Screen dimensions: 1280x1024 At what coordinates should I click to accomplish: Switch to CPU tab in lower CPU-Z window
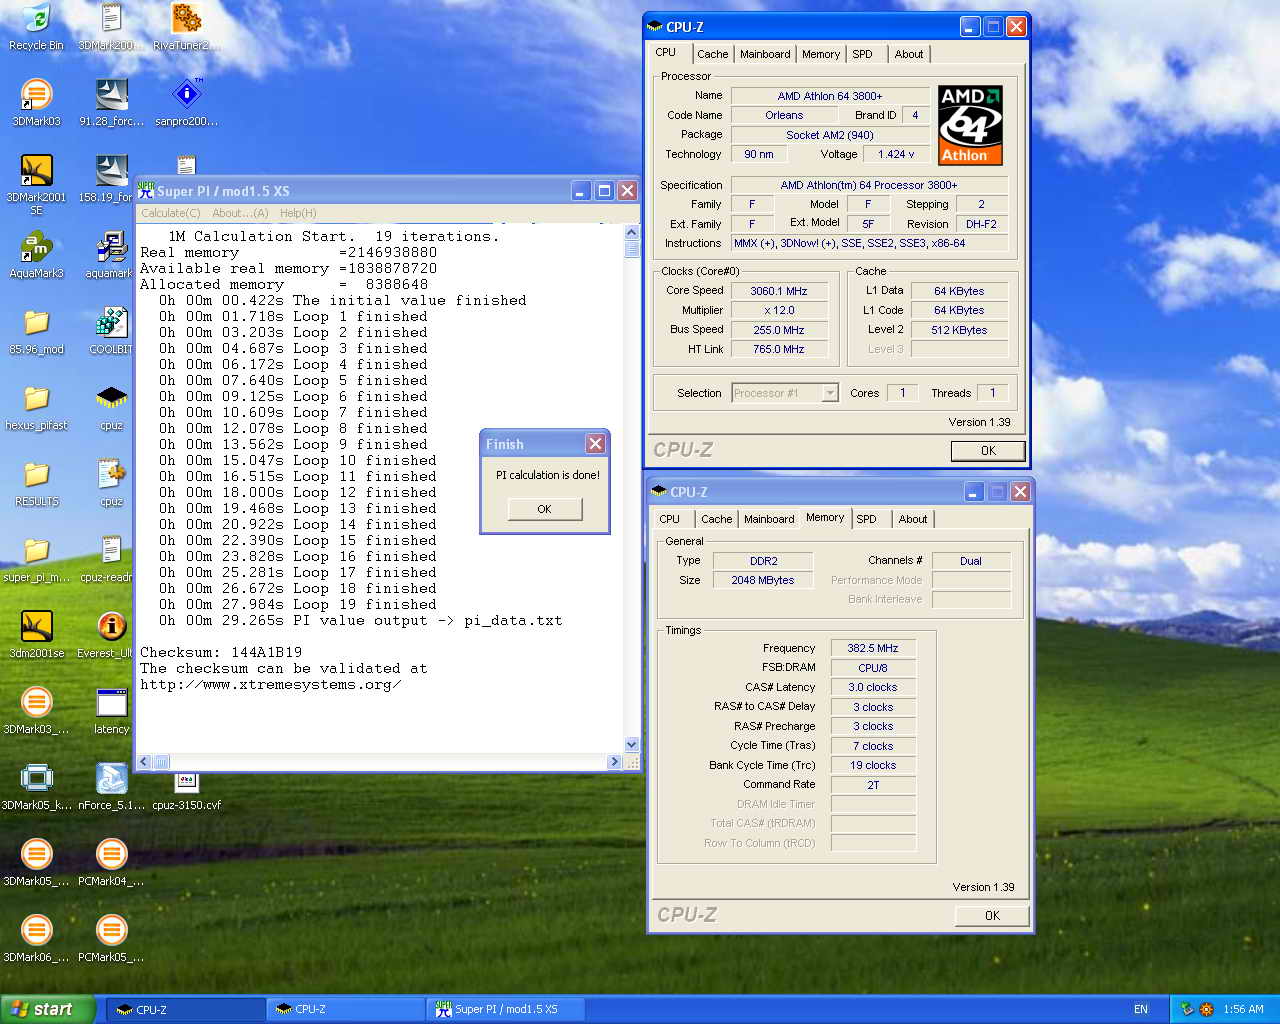[670, 519]
